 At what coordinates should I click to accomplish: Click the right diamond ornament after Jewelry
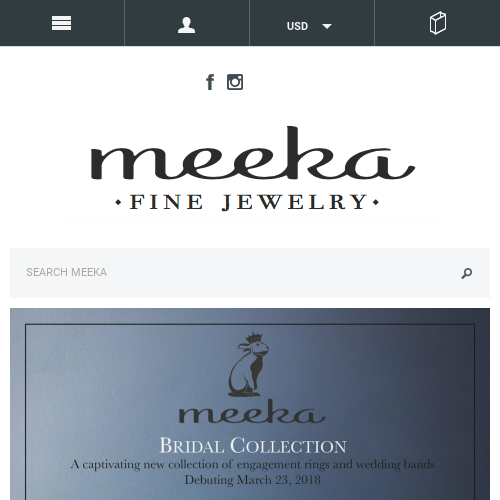coord(376,202)
